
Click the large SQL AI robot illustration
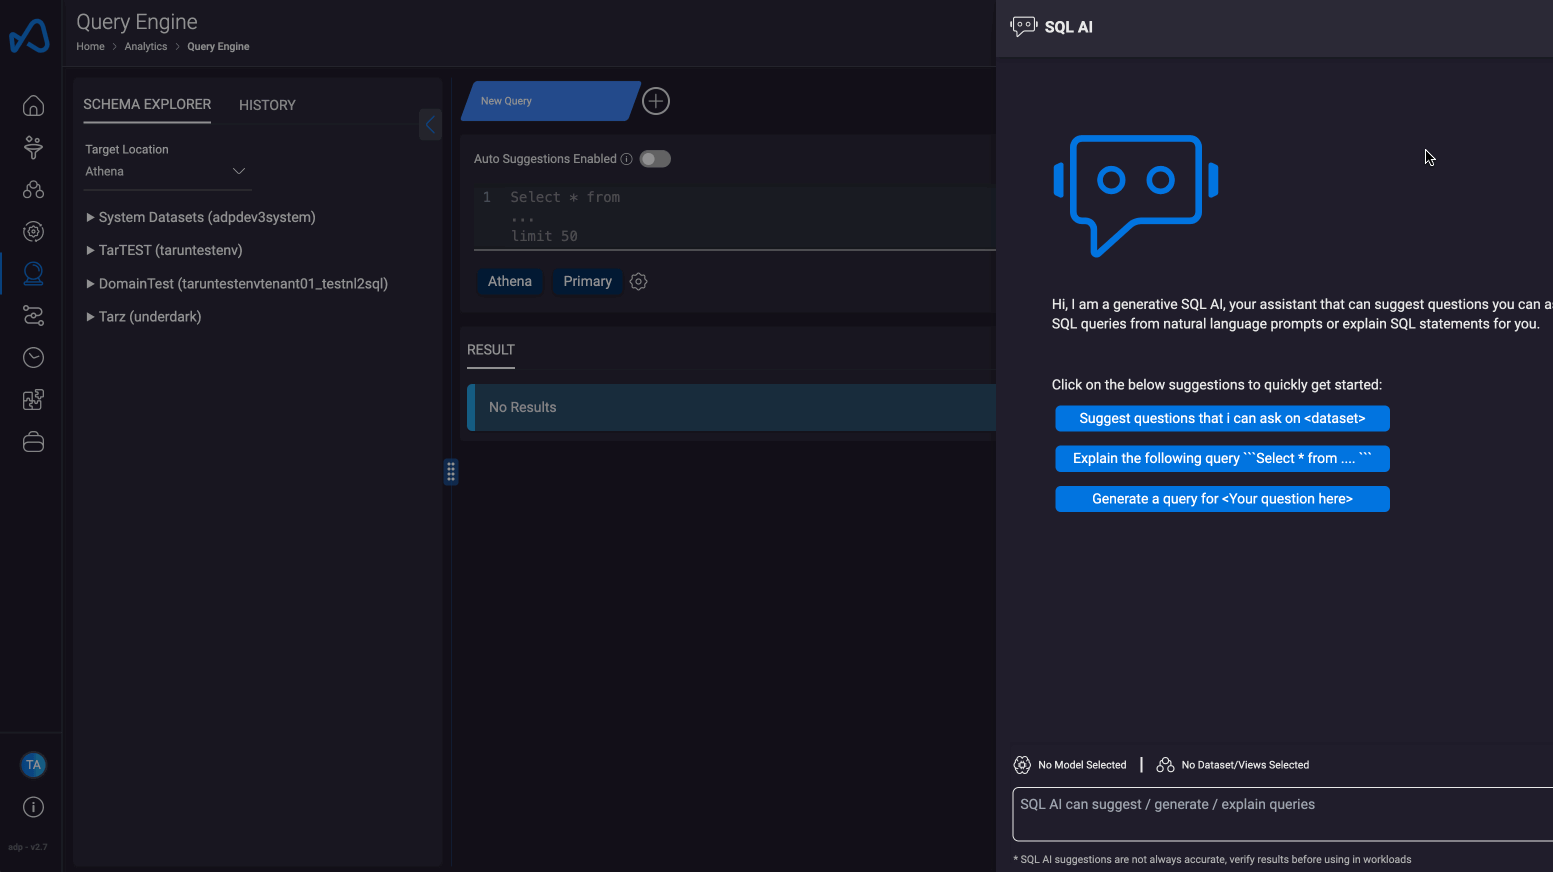click(1136, 196)
